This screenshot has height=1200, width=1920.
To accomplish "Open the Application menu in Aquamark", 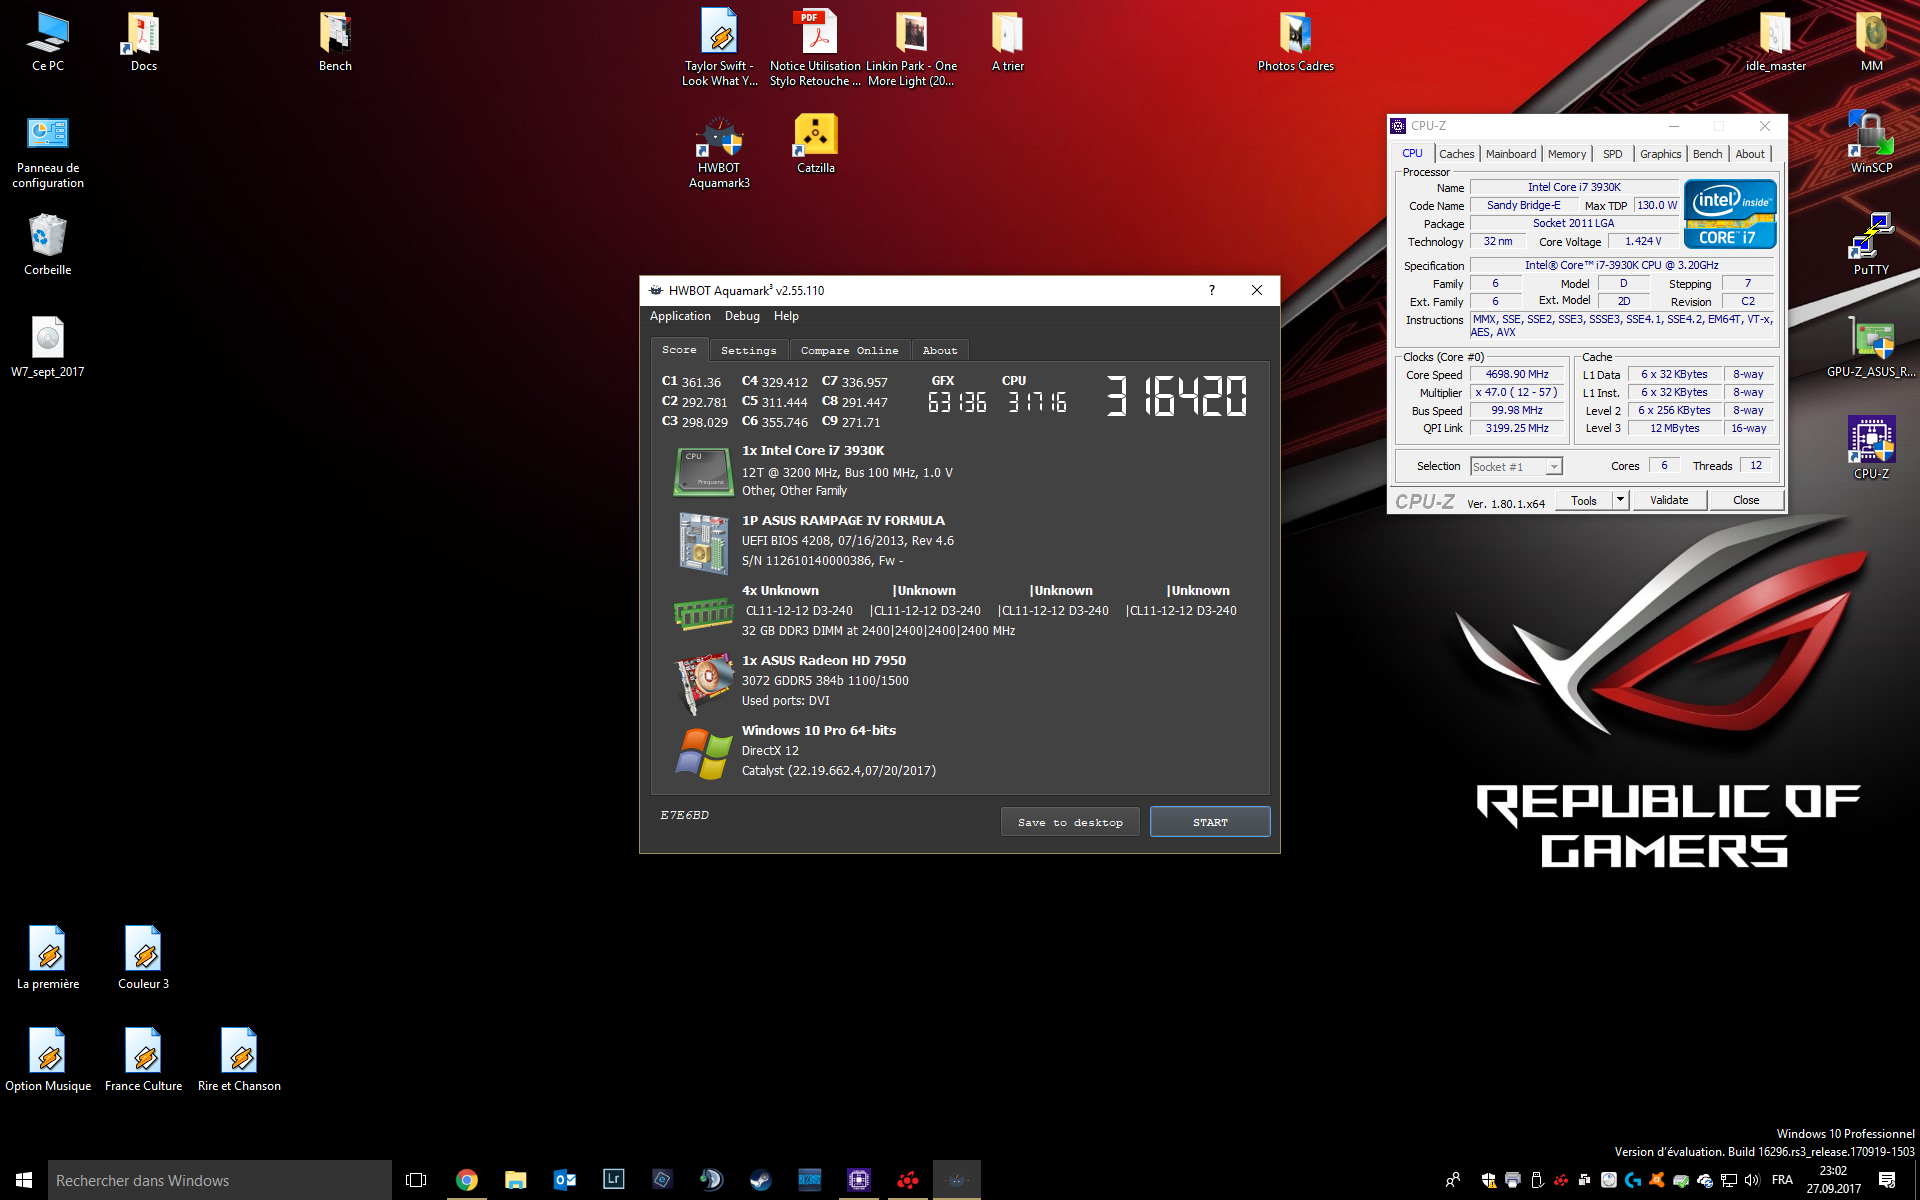I will [x=680, y=316].
